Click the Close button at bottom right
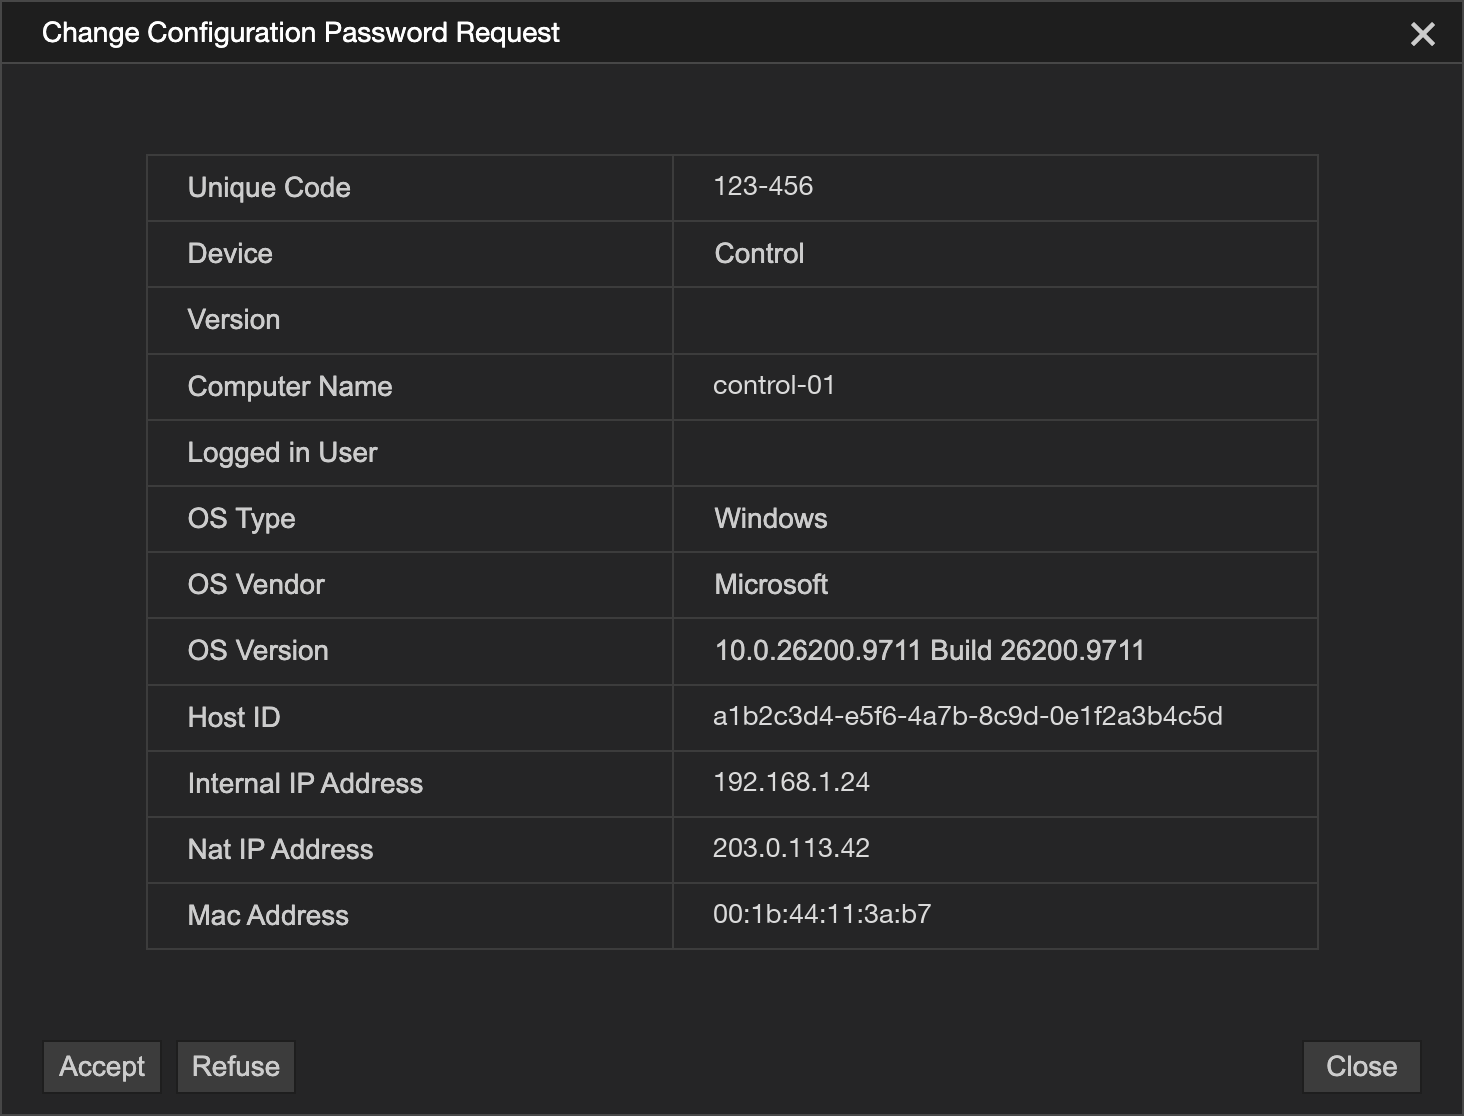Image resolution: width=1464 pixels, height=1116 pixels. pos(1361,1067)
